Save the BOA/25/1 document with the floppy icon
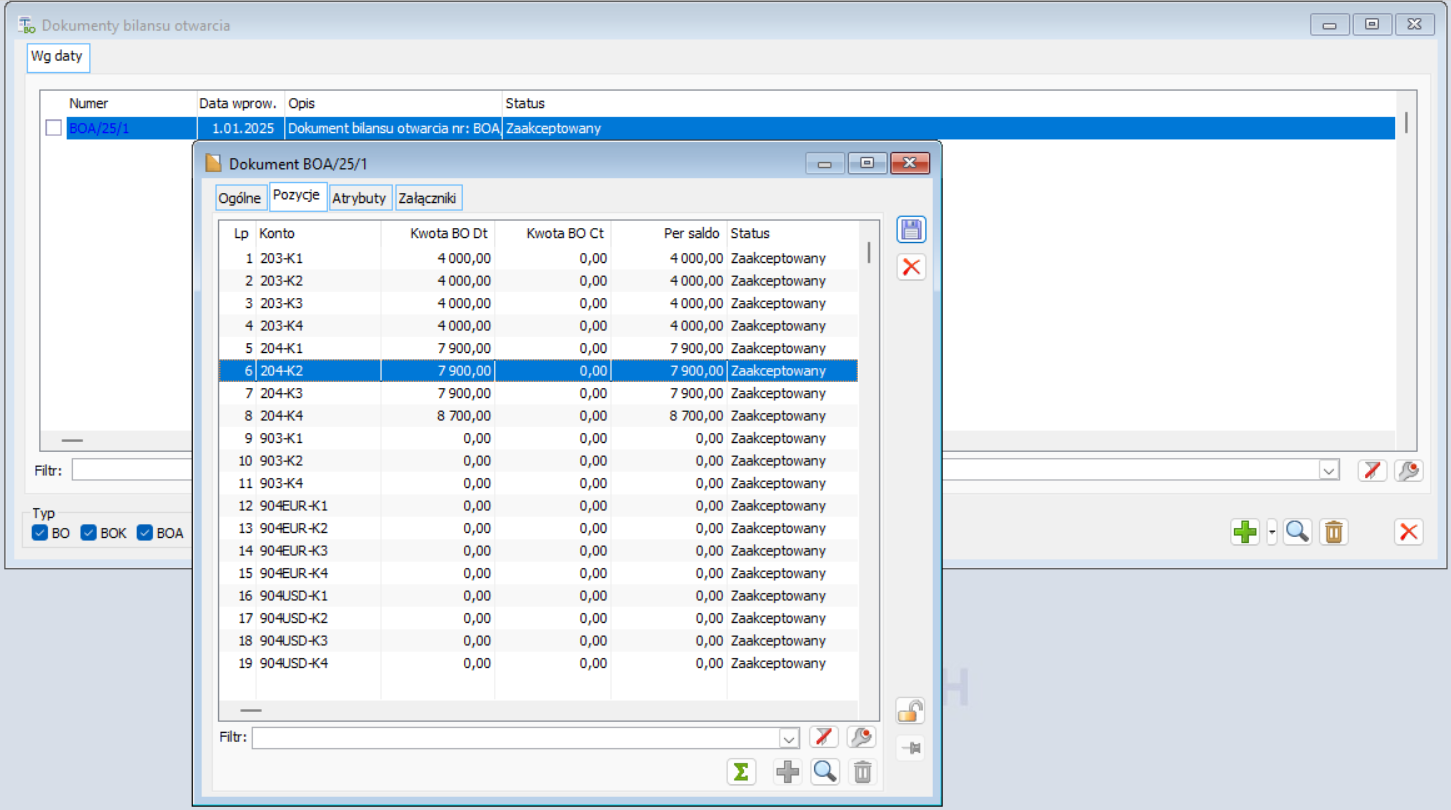 click(911, 230)
